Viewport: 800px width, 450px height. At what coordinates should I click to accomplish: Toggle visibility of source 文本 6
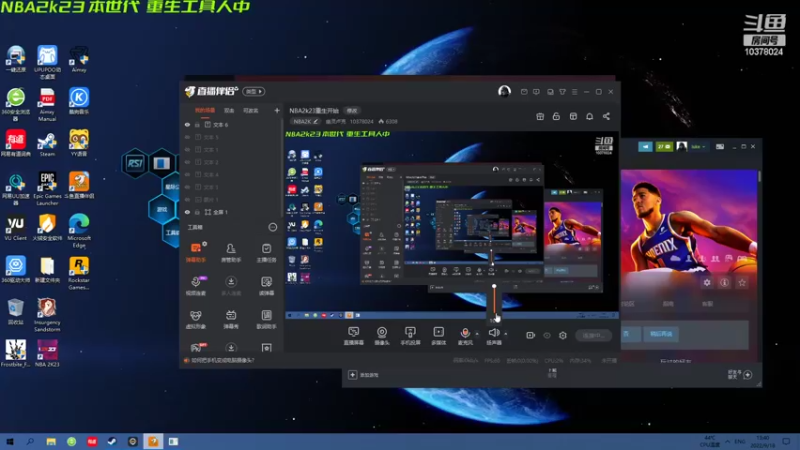[x=187, y=124]
